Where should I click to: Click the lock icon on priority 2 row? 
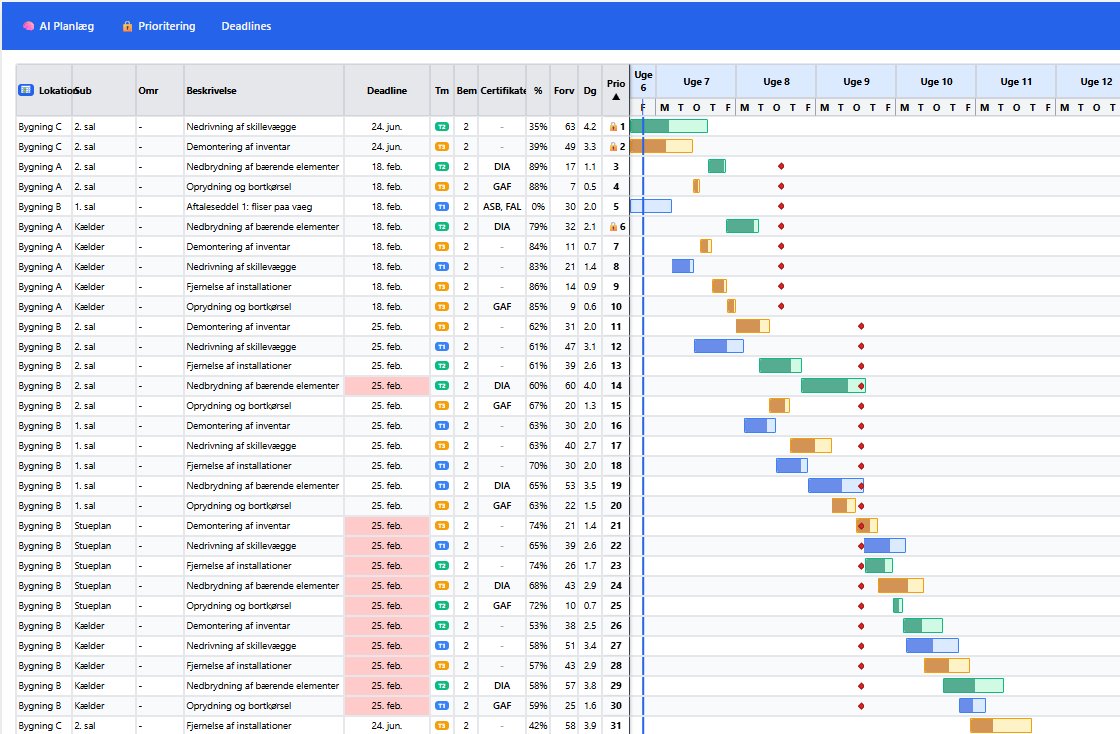click(x=613, y=147)
